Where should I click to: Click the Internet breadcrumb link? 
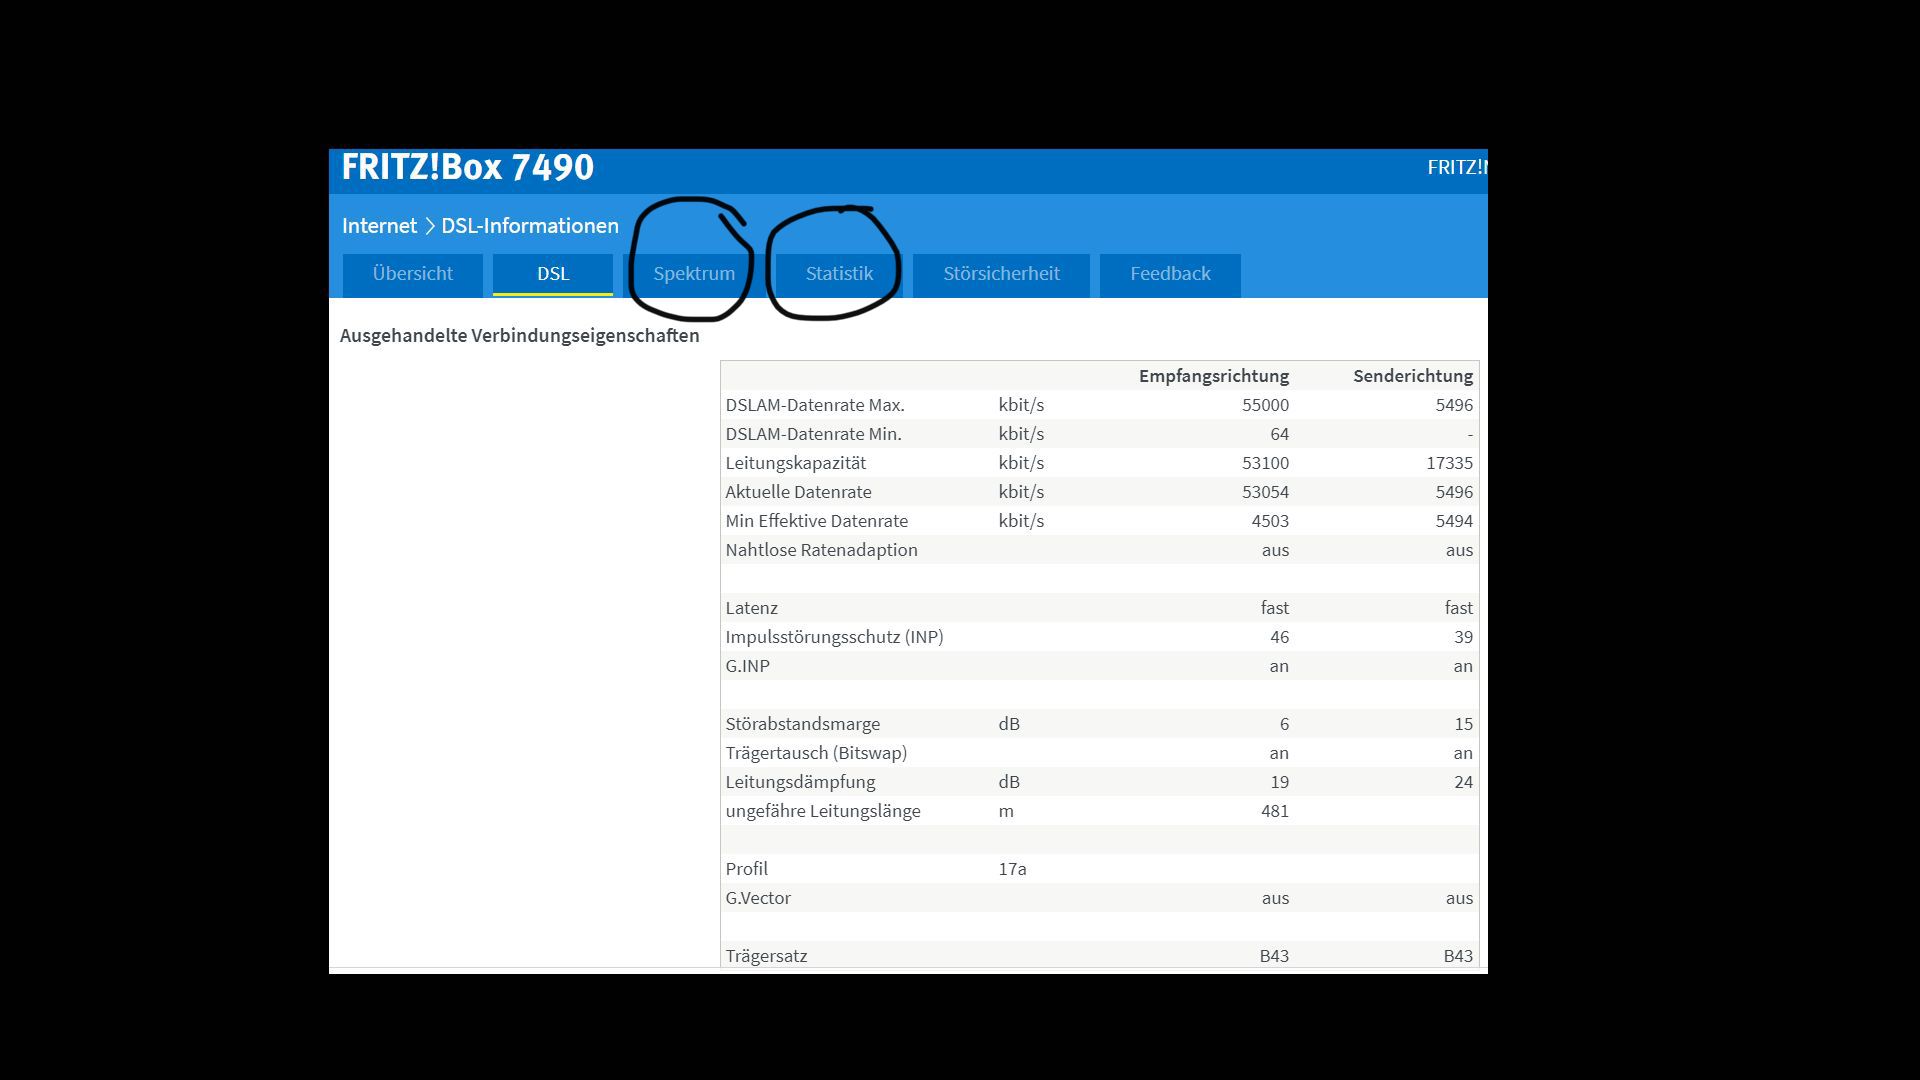pyautogui.click(x=379, y=226)
